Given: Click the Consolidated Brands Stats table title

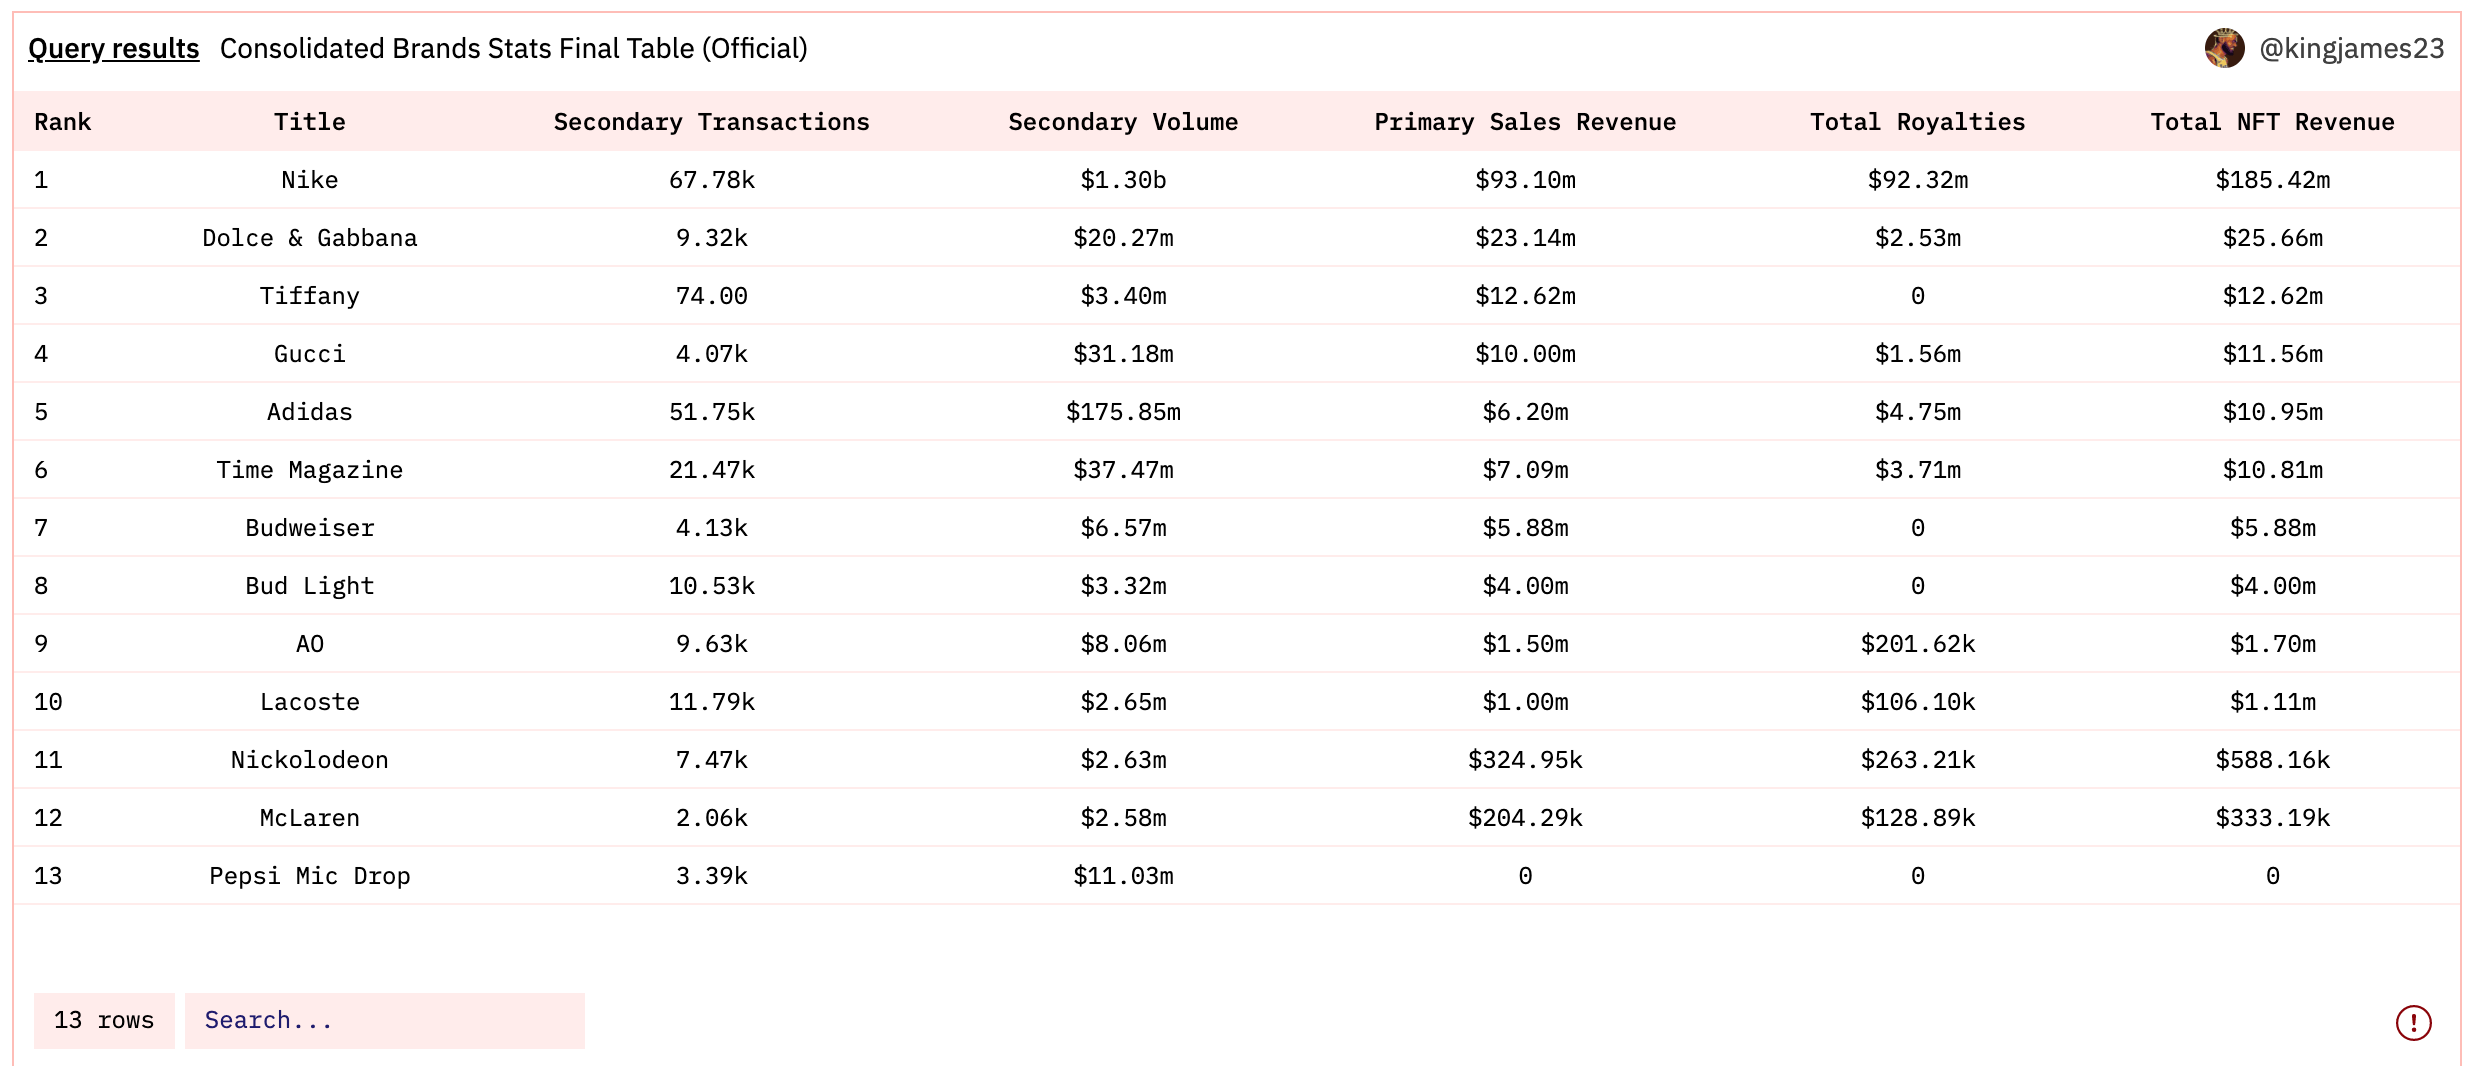Looking at the screenshot, I should 513,48.
